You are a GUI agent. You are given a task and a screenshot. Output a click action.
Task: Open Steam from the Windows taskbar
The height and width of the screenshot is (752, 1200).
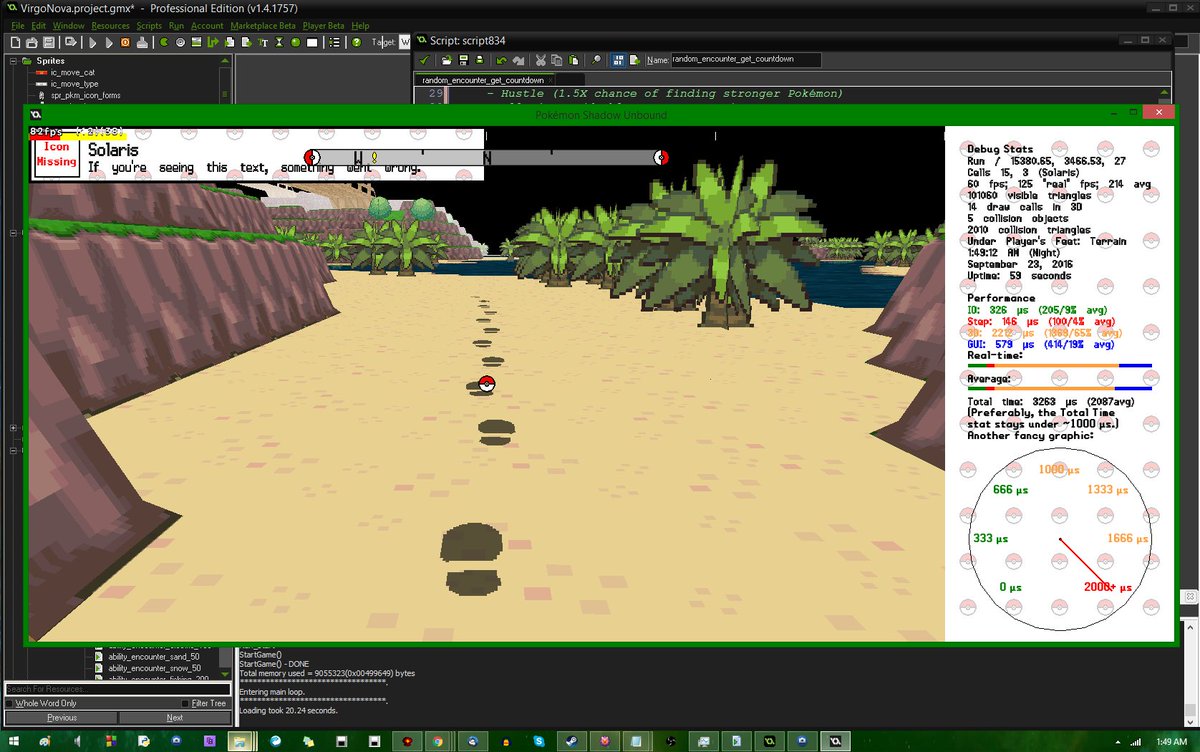coord(570,741)
